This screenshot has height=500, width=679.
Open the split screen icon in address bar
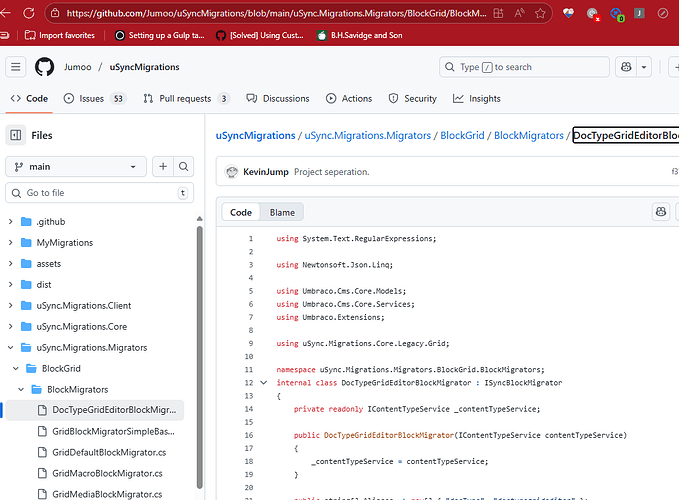[498, 13]
